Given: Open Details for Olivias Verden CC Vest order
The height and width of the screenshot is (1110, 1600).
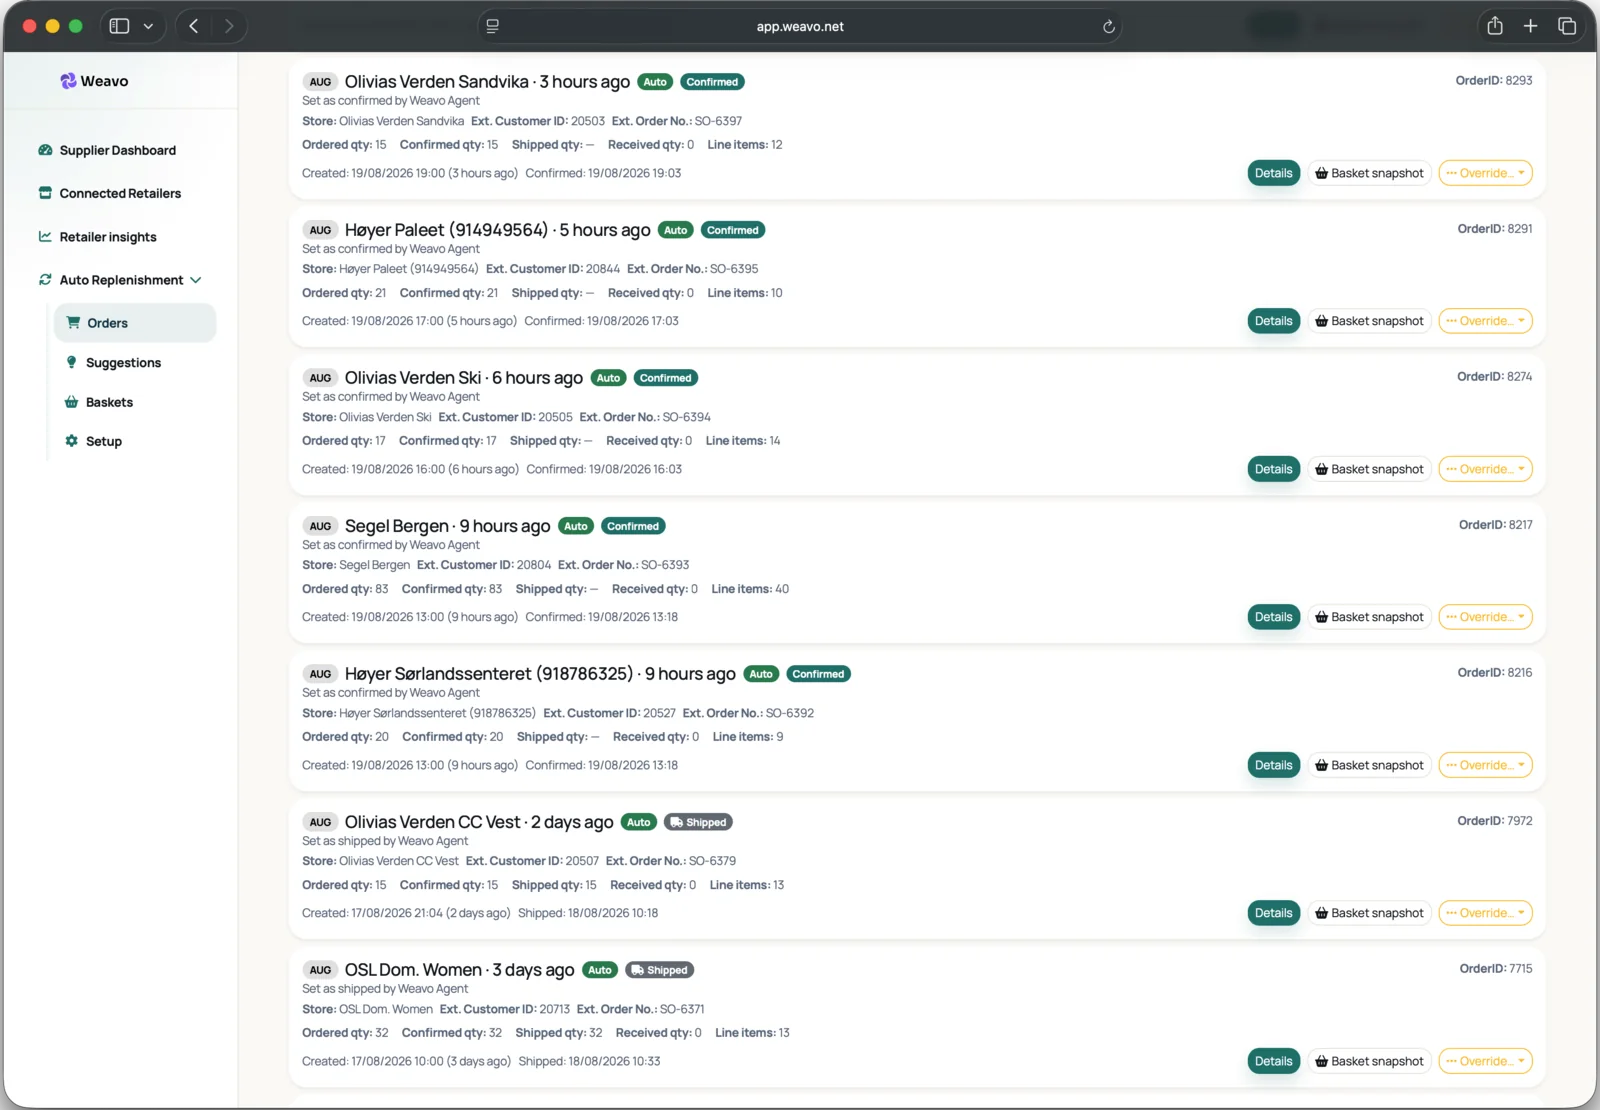Looking at the screenshot, I should [1273, 913].
